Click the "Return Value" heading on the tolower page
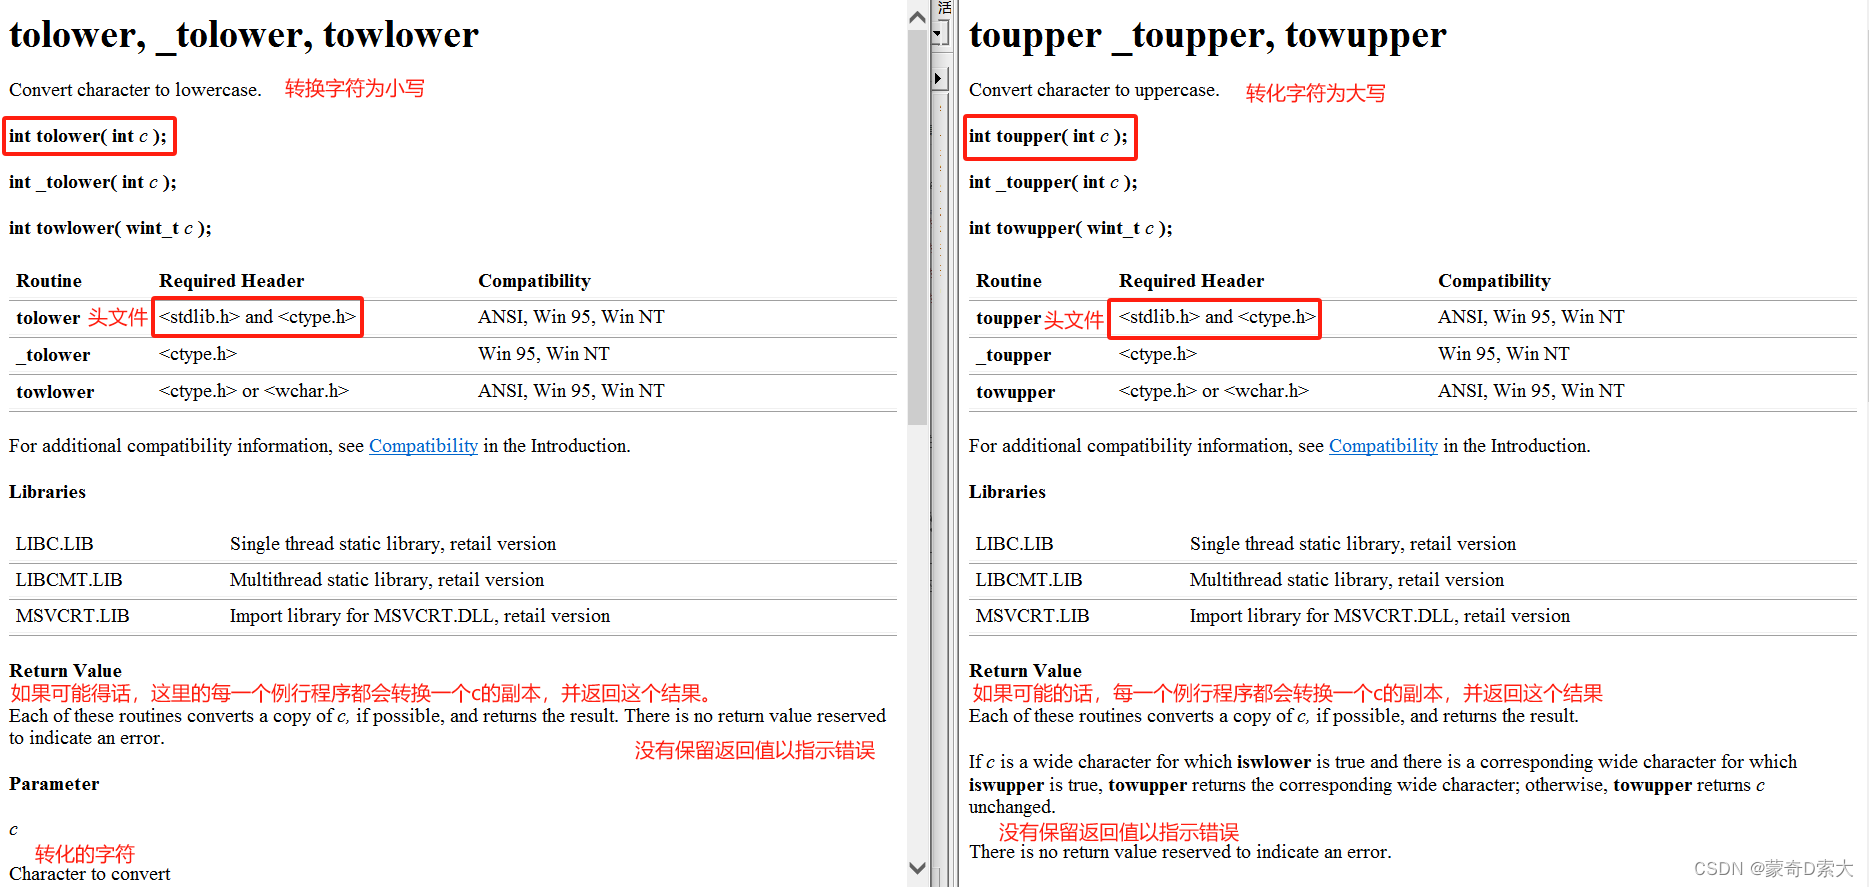The width and height of the screenshot is (1869, 887). click(65, 671)
